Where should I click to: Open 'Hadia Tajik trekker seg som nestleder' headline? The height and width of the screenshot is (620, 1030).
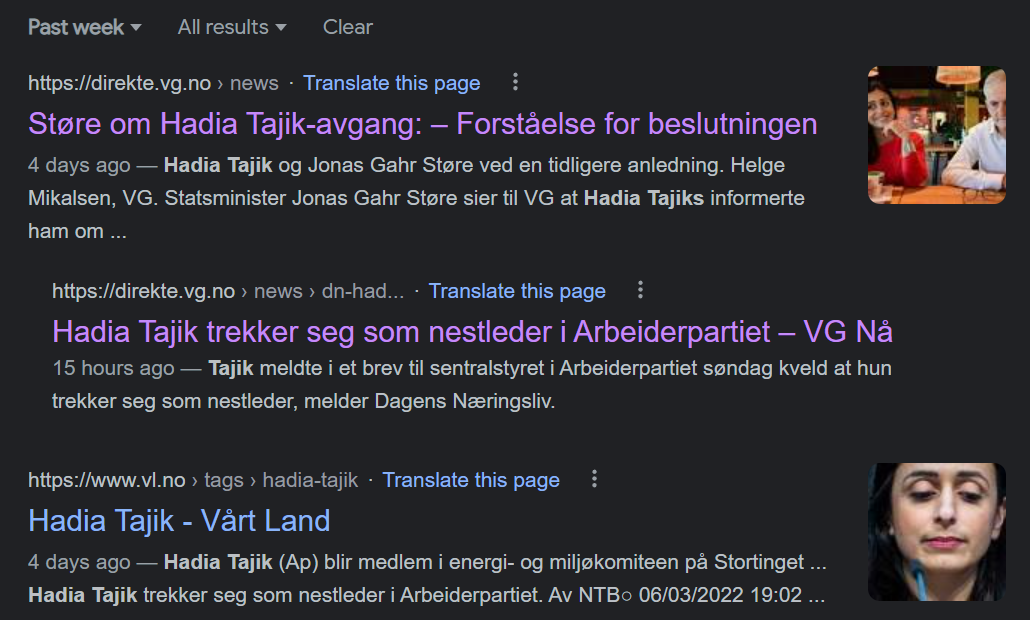472,331
